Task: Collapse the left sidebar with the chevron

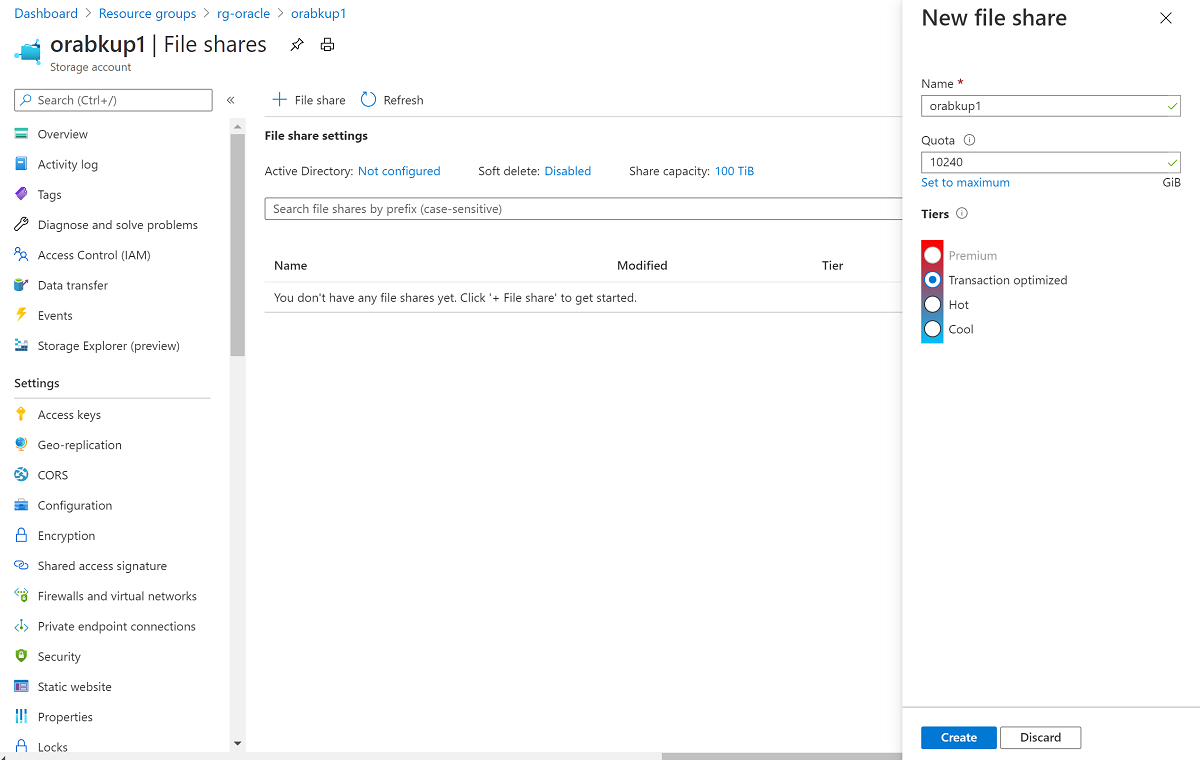Action: (230, 100)
